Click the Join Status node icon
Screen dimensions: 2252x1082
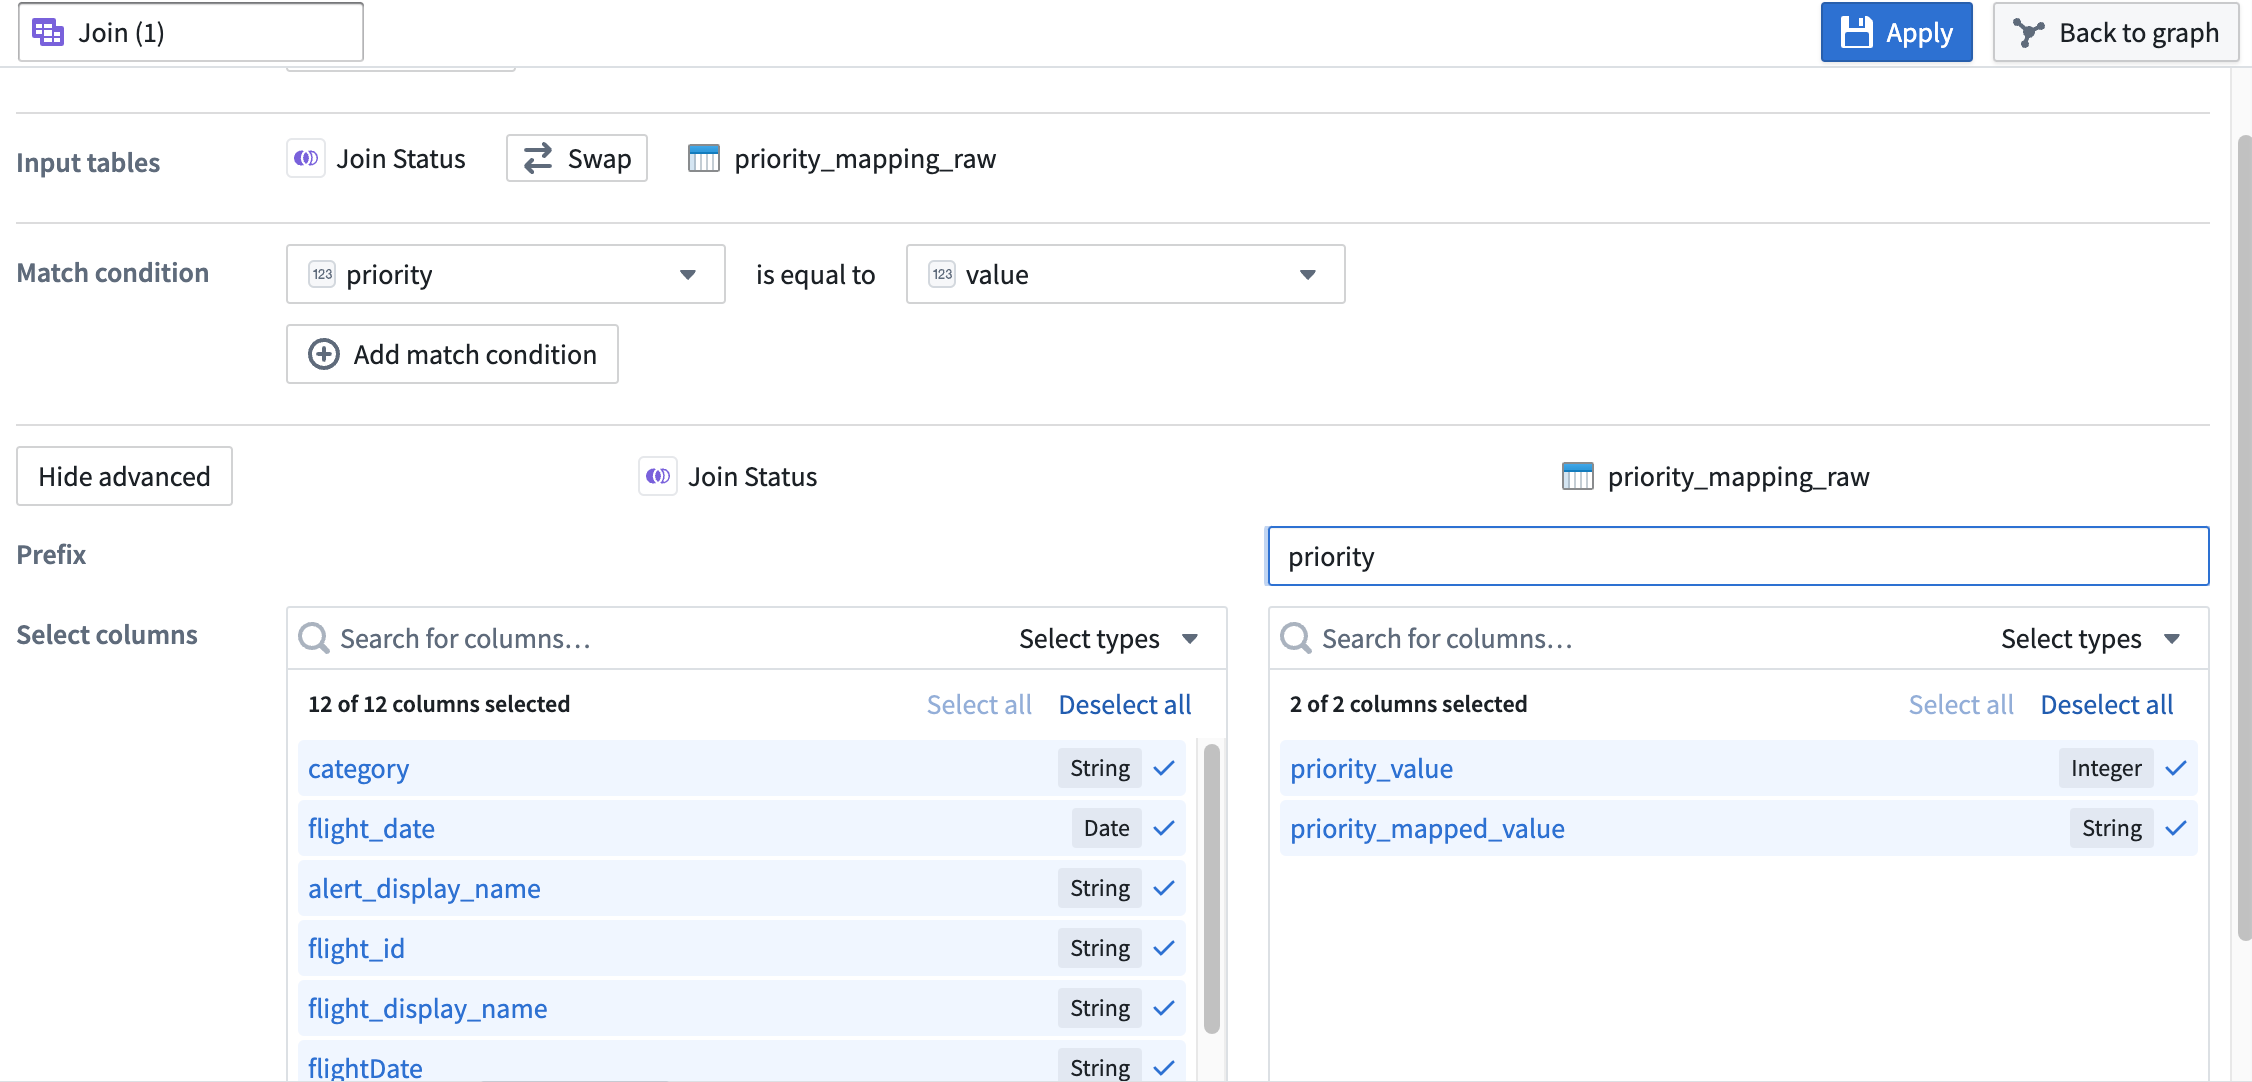(304, 158)
